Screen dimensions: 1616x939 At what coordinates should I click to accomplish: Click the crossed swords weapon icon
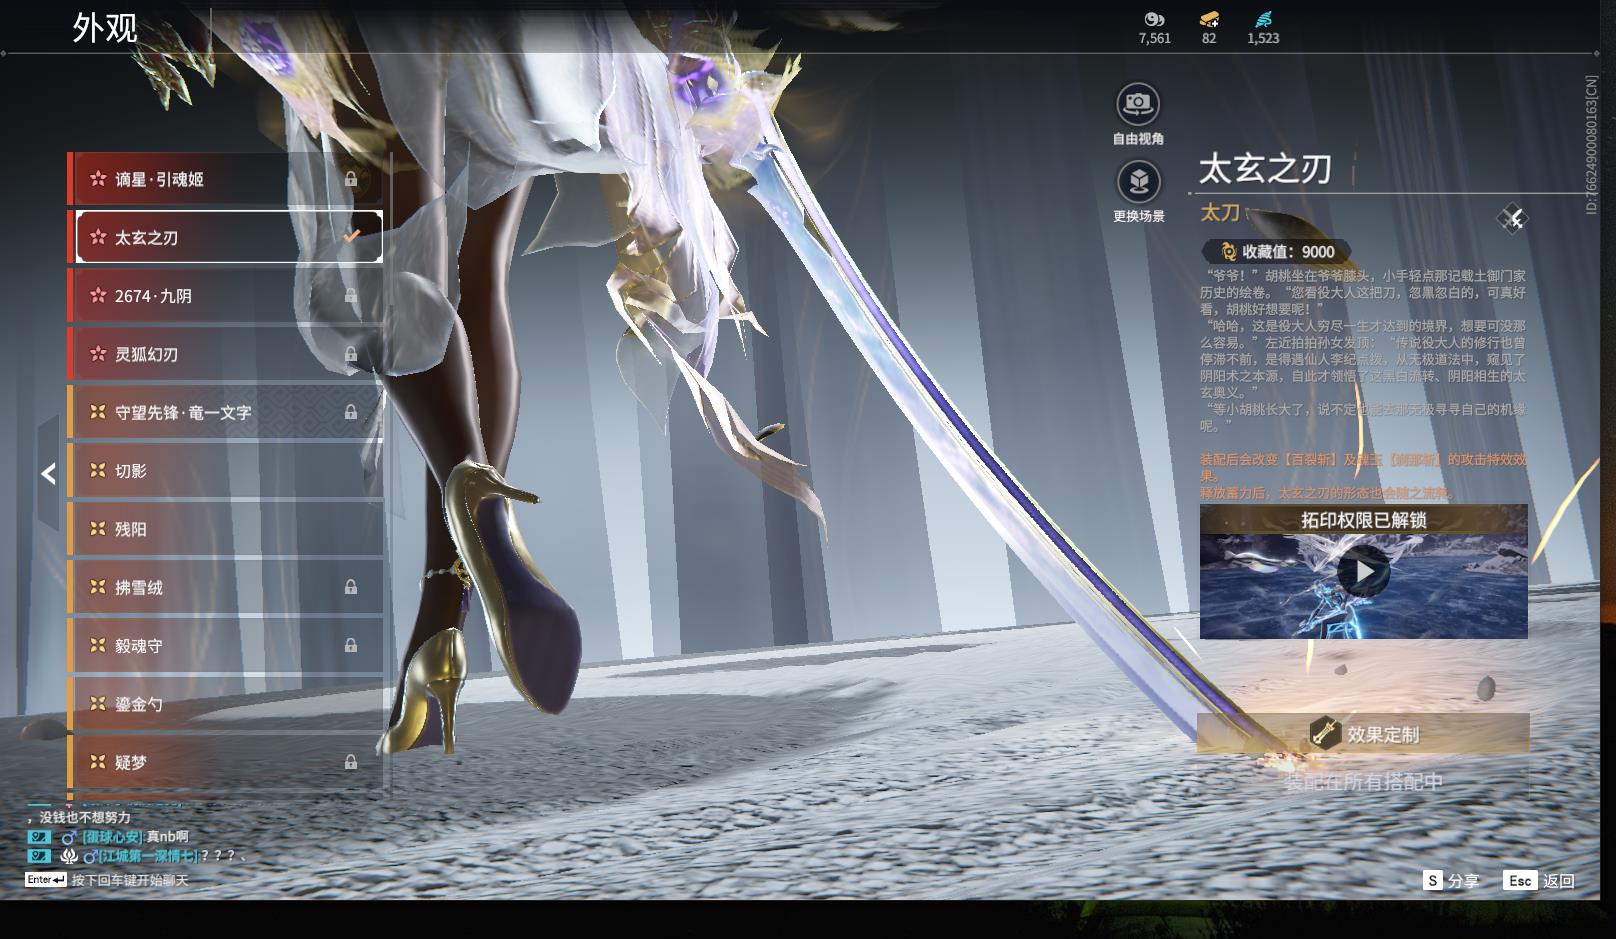1512,219
